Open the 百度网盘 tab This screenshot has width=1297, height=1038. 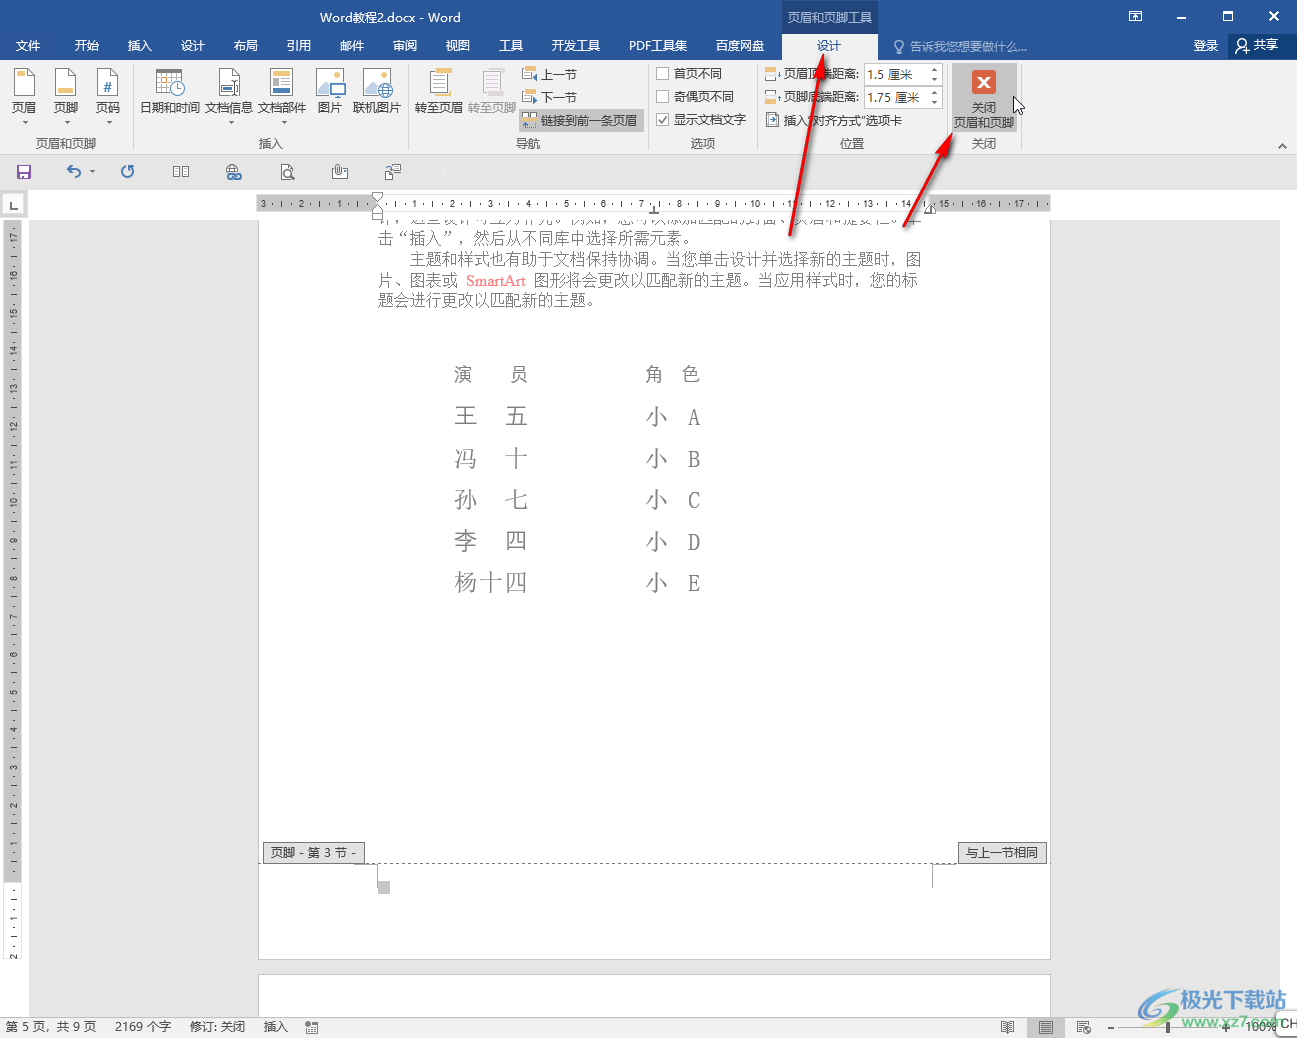pyautogui.click(x=740, y=46)
